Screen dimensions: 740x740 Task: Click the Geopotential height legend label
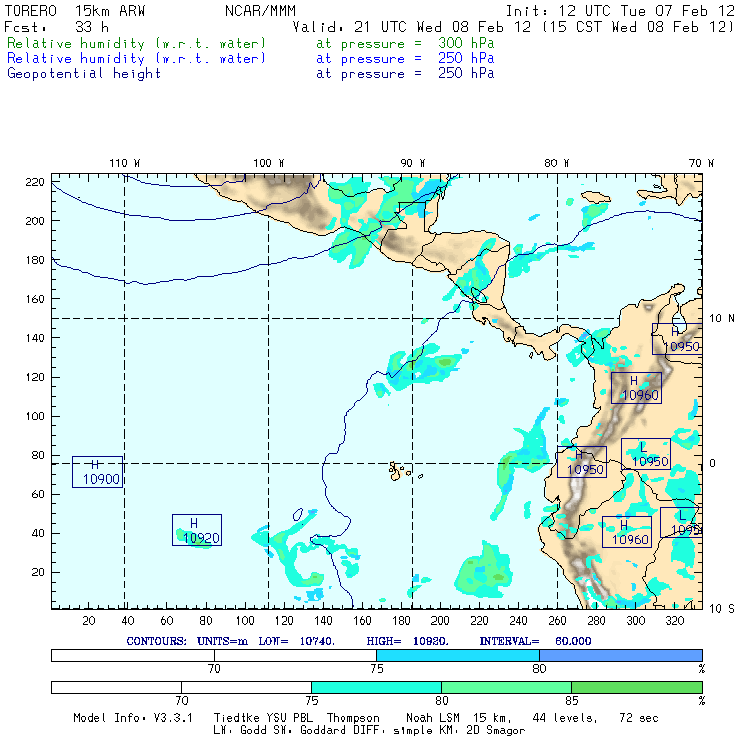click(84, 73)
